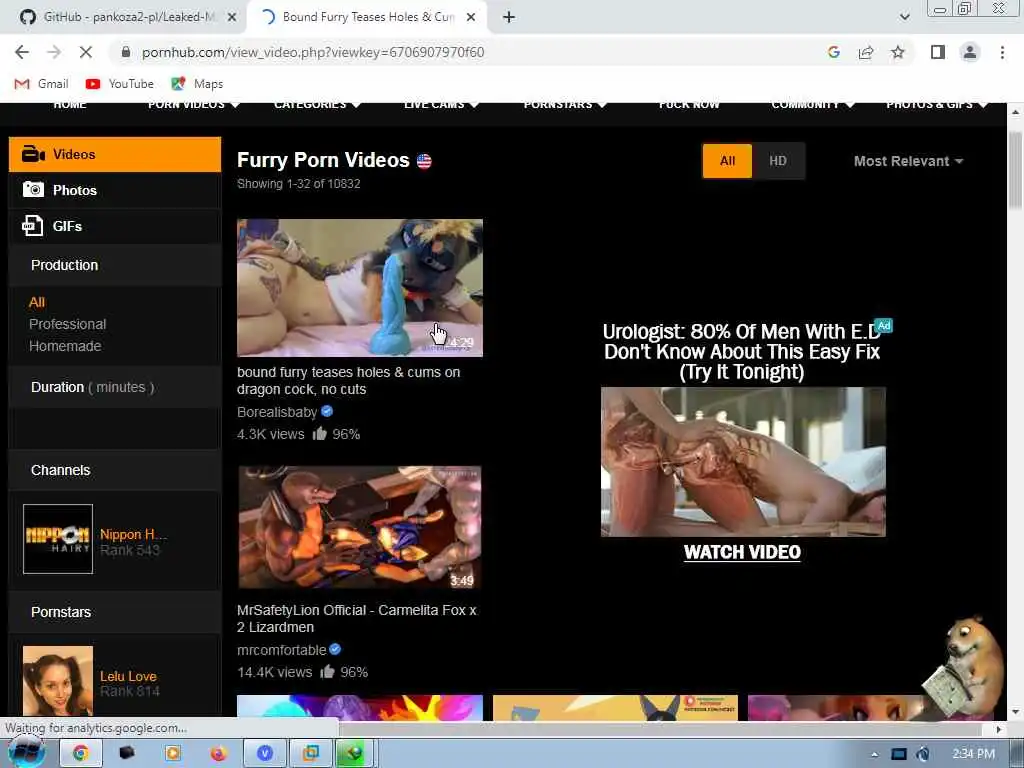
Task: Expand the Pornstars navigation menu
Action: pos(565,104)
